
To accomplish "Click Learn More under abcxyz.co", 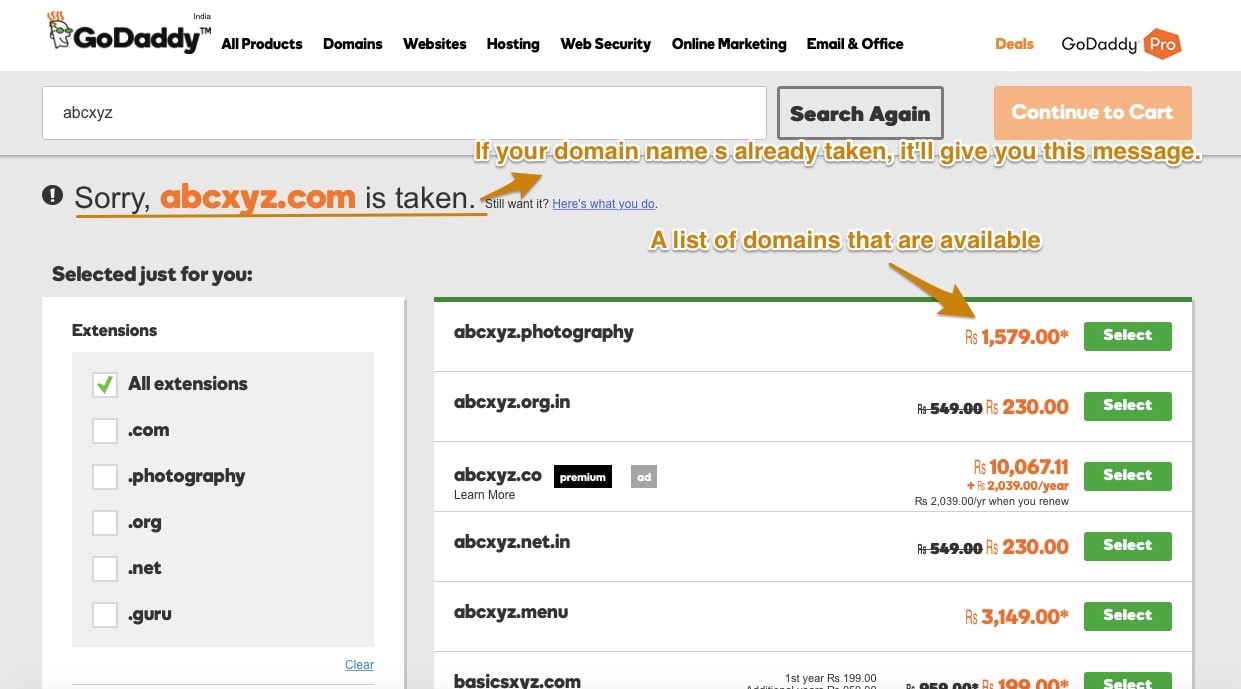I will tap(484, 495).
